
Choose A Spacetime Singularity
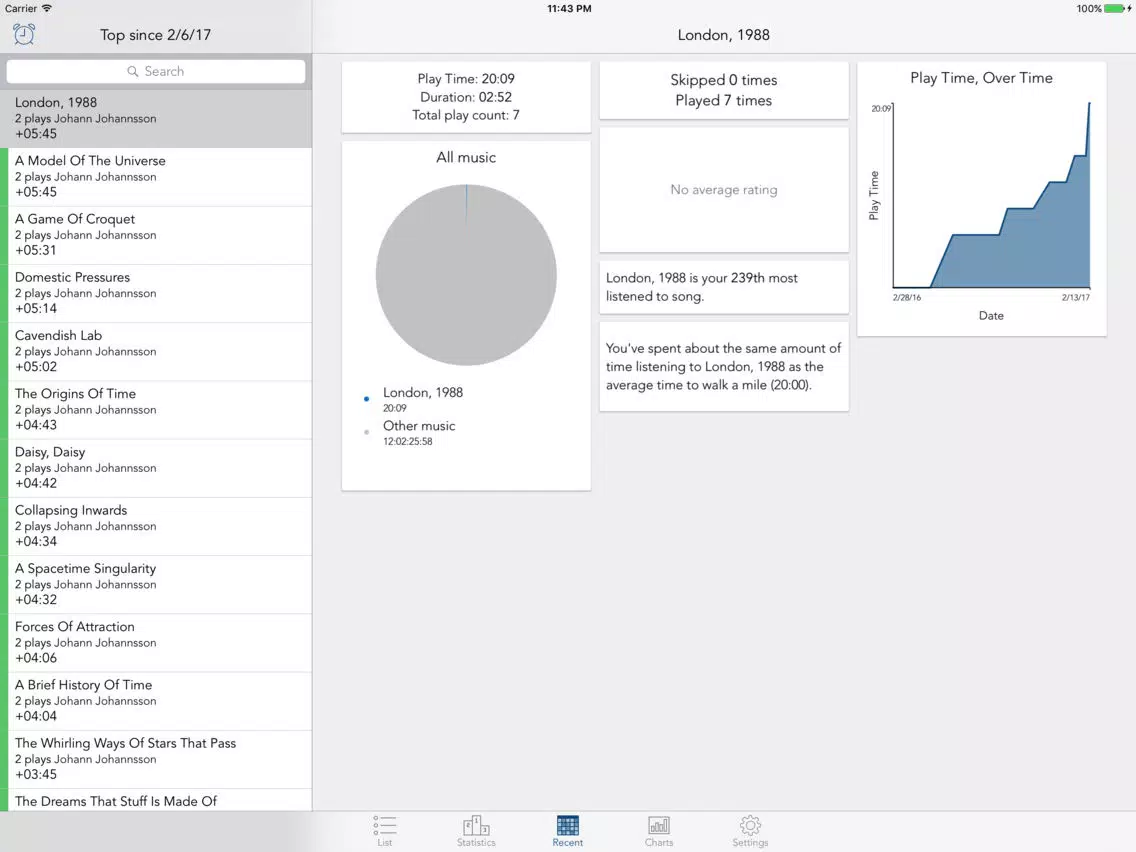point(156,584)
